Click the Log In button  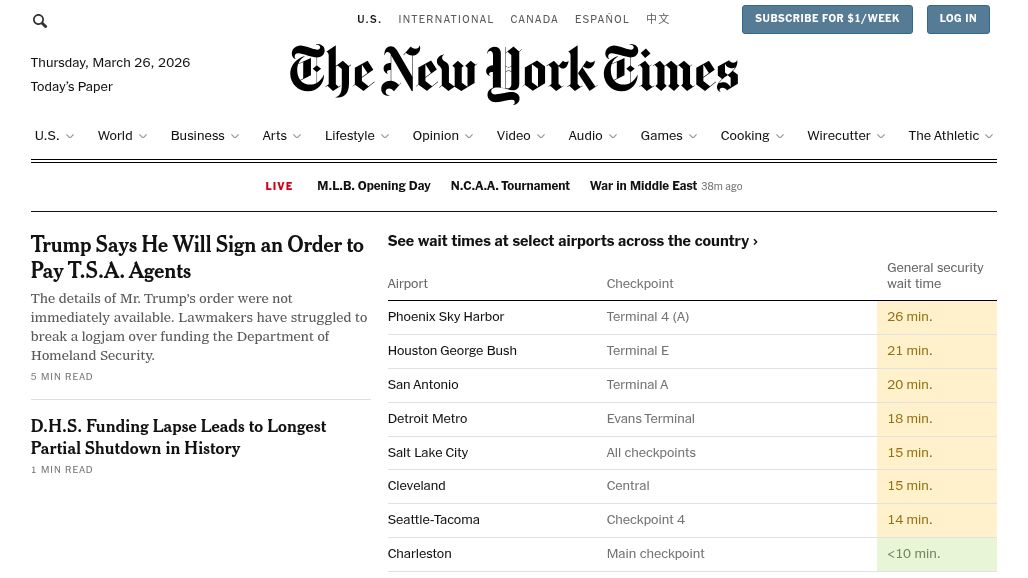(957, 19)
